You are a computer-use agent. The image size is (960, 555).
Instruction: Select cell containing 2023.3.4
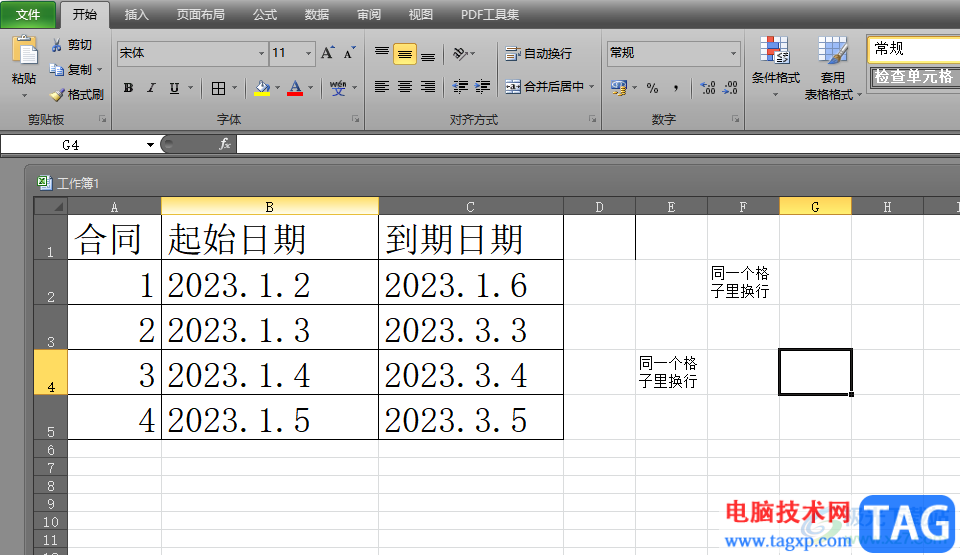(x=470, y=372)
